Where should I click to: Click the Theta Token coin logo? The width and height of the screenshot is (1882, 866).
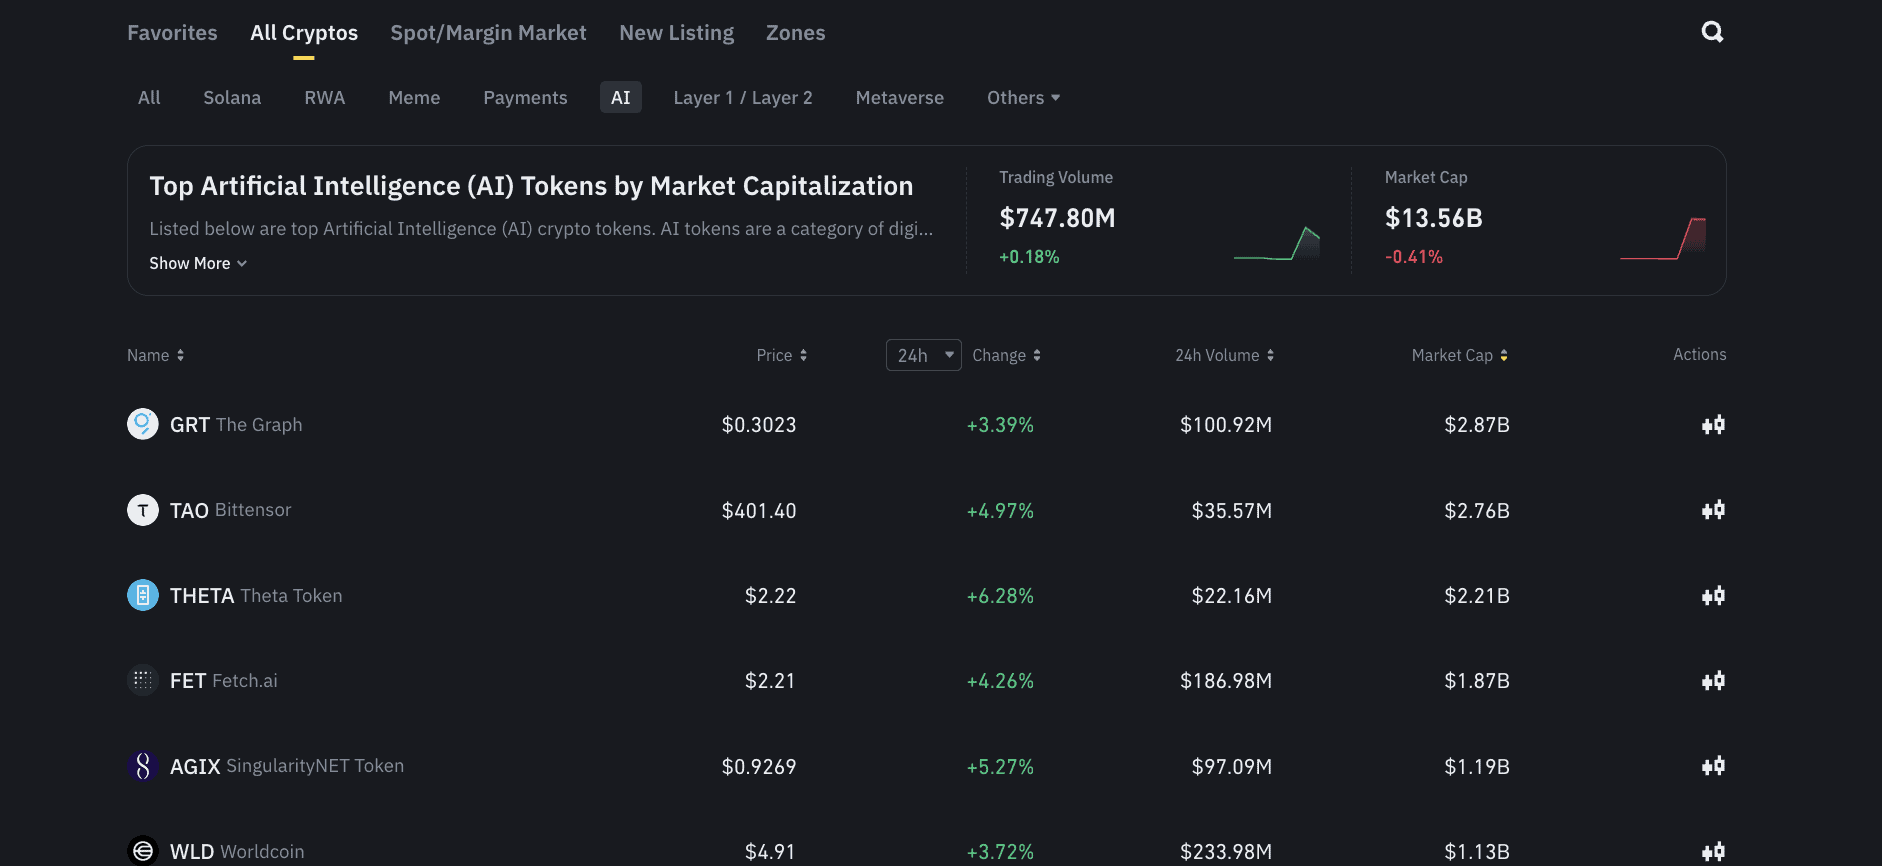pos(143,595)
